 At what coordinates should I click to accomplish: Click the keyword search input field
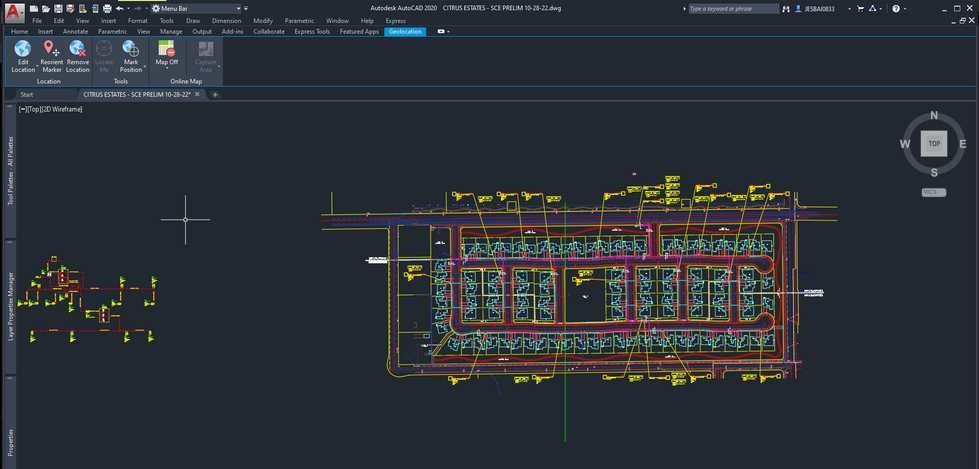point(734,8)
